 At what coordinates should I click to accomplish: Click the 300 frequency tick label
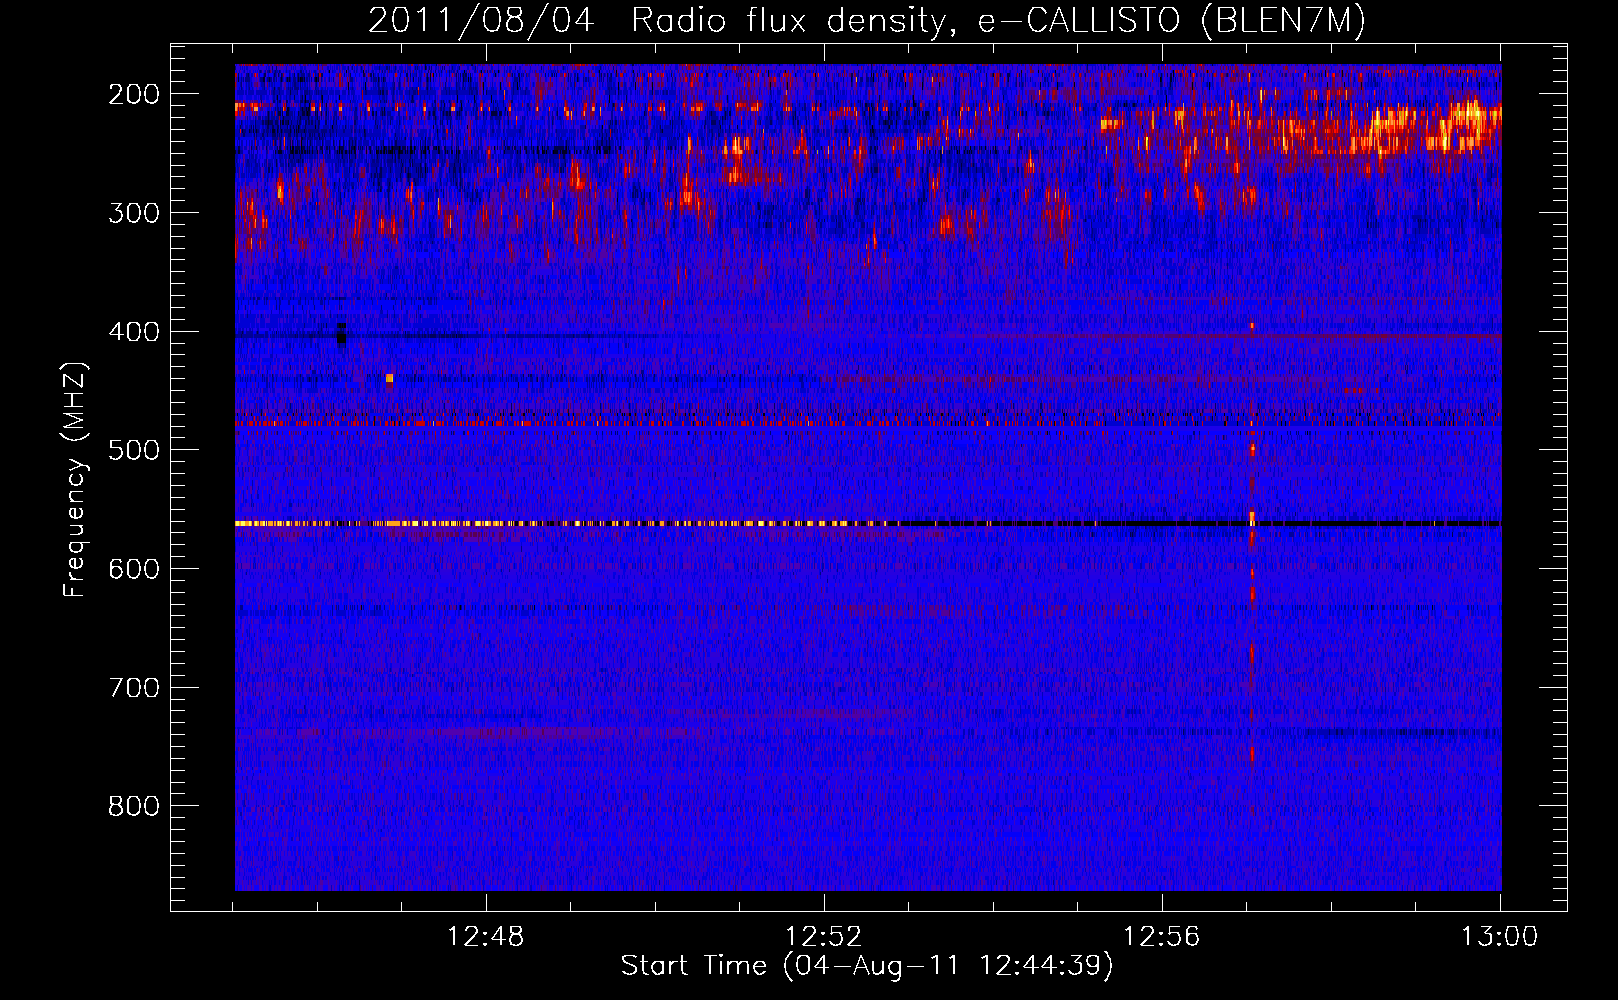[134, 213]
